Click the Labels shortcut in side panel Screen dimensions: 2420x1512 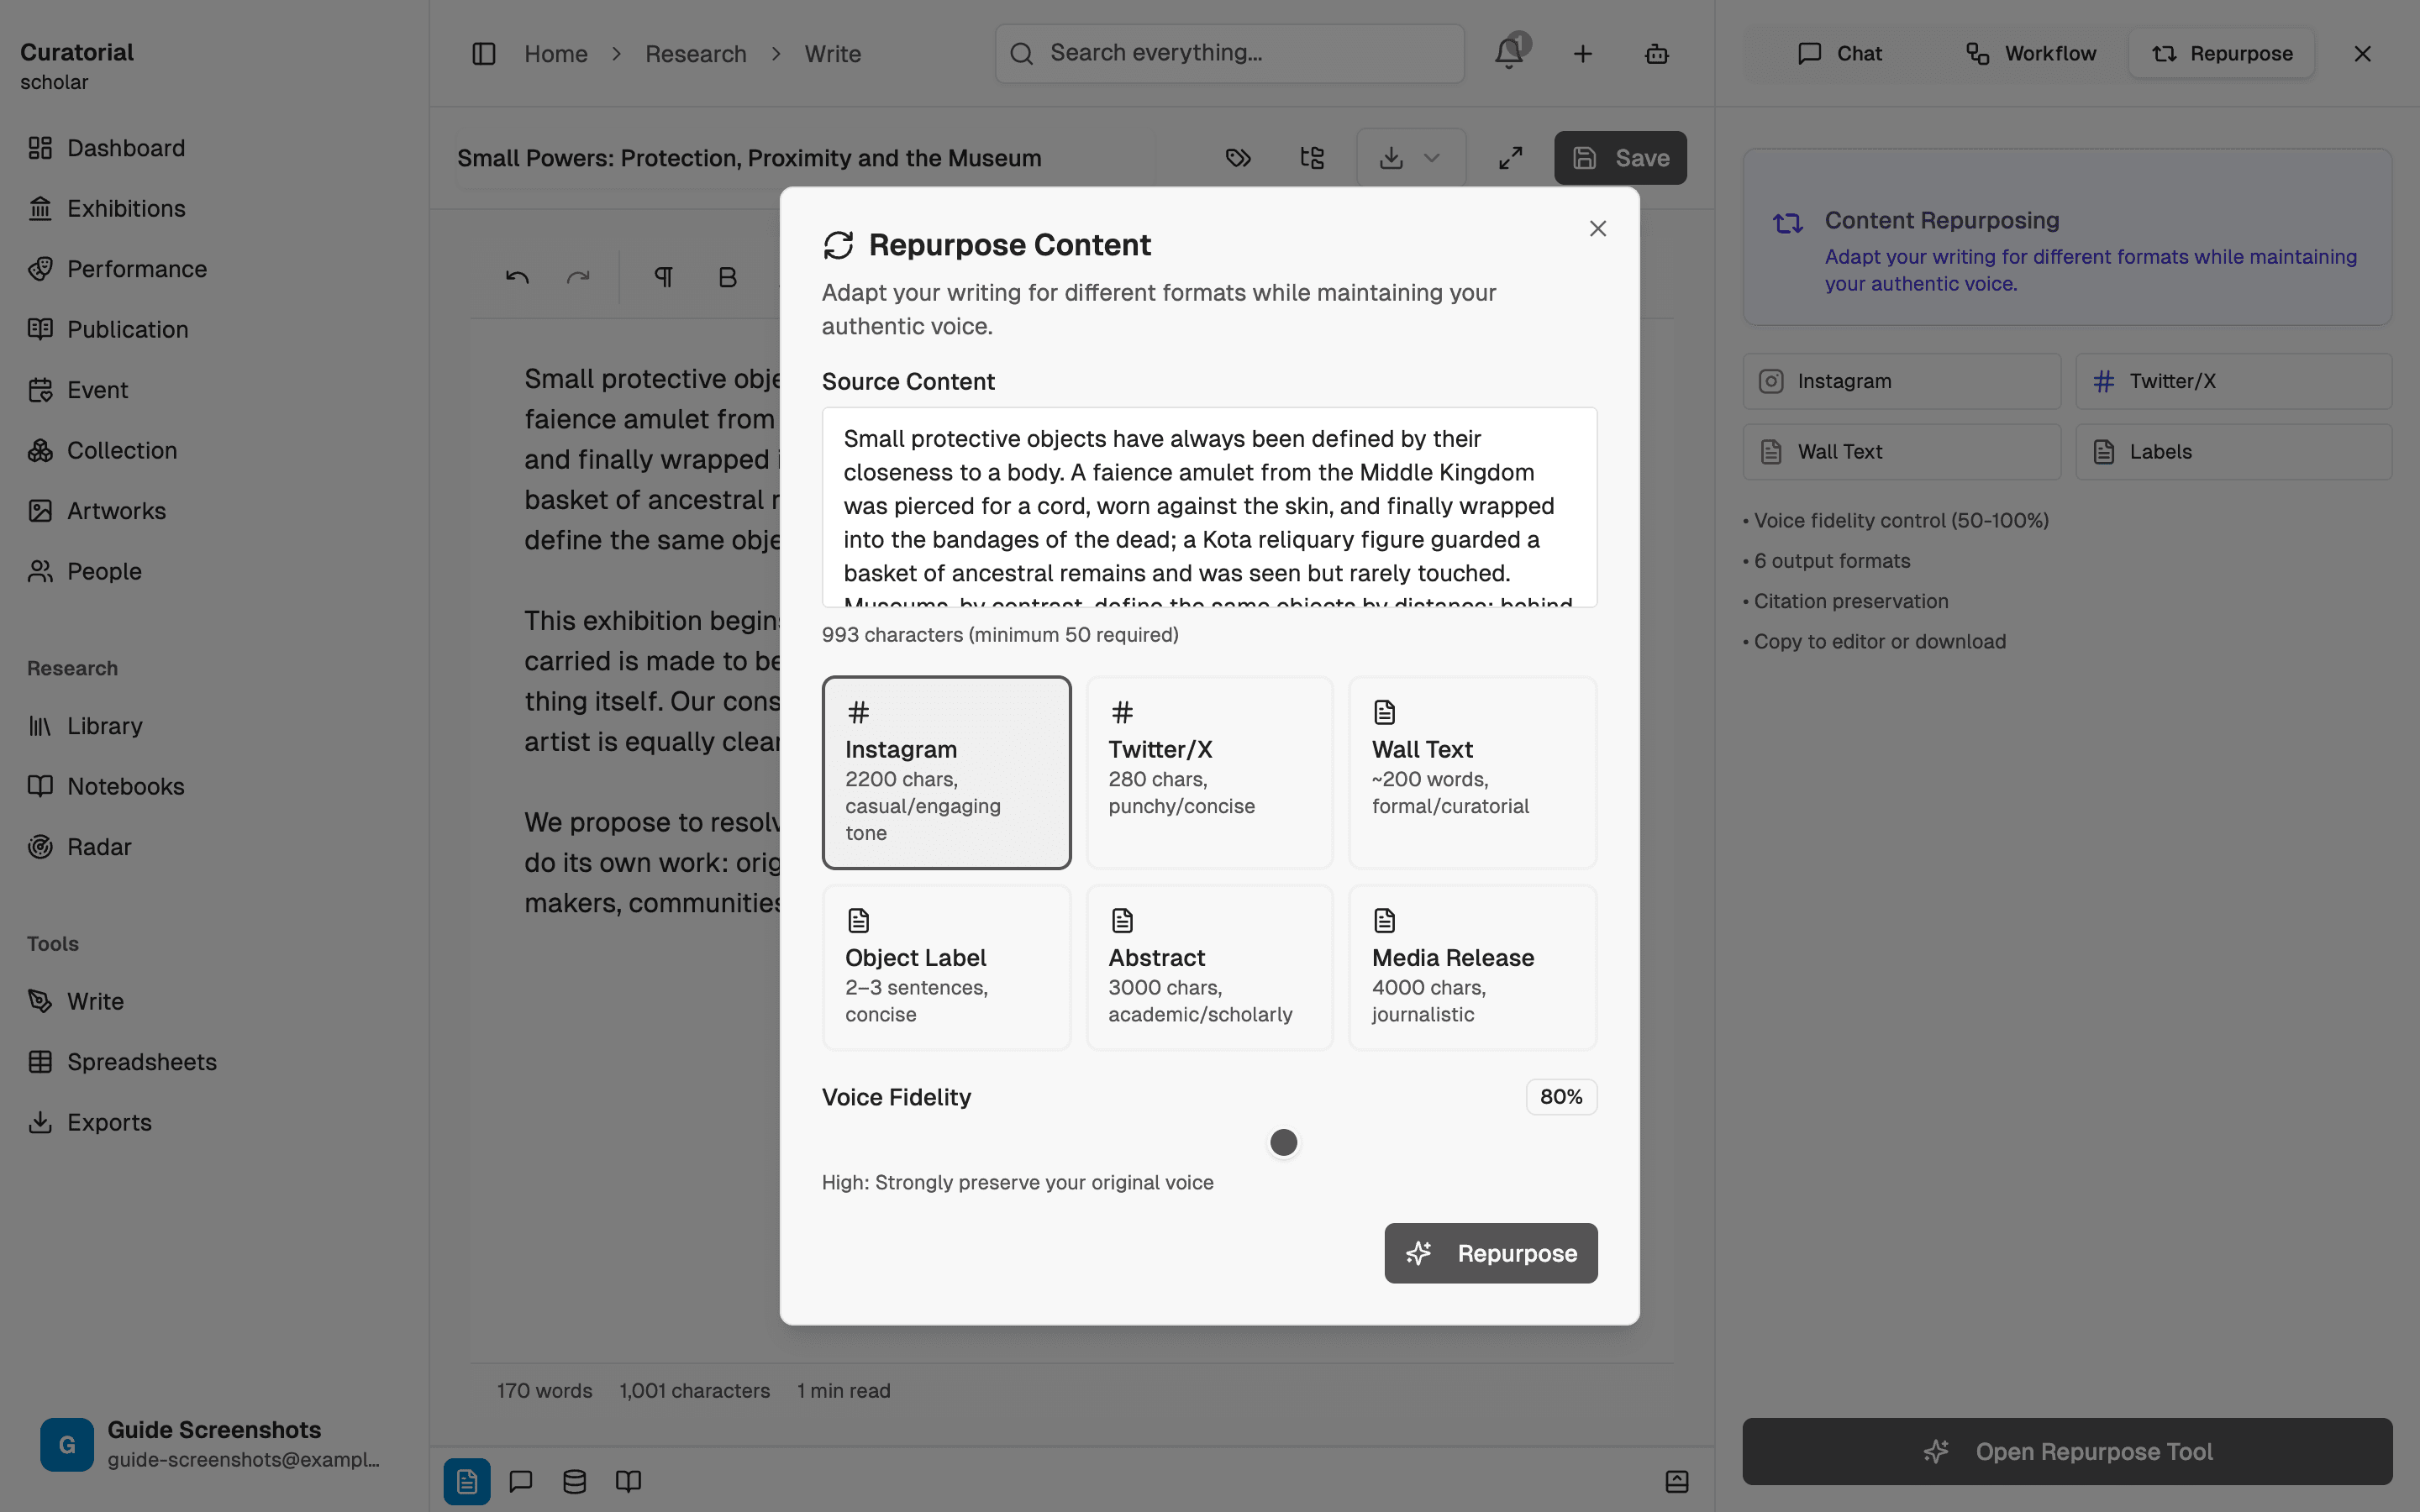click(x=2234, y=452)
